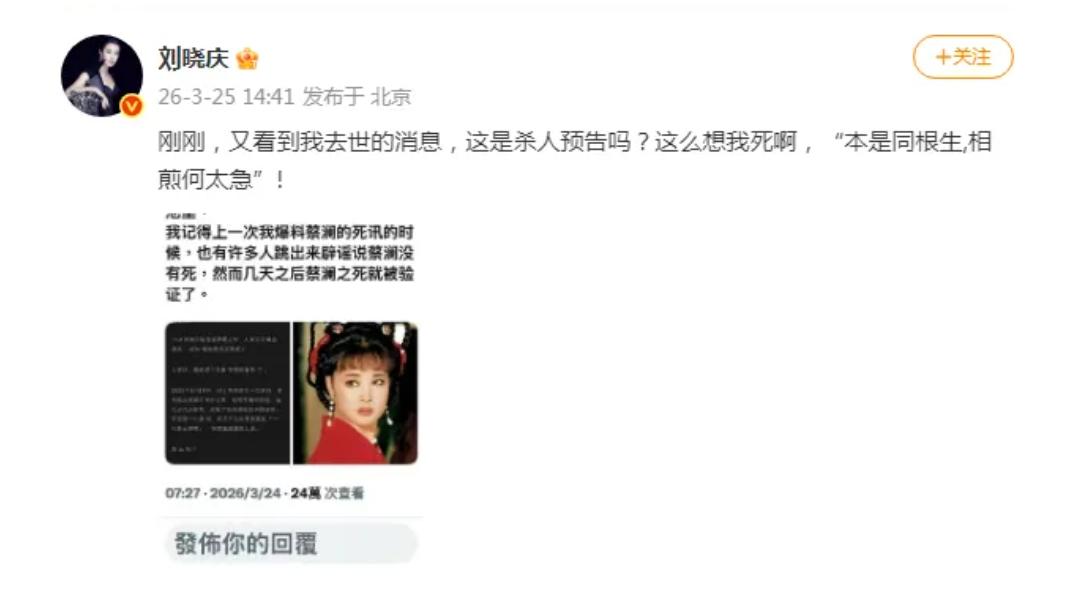
Task: Click the post timestamp 26-3-25 14:41
Action: pyautogui.click(x=226, y=96)
